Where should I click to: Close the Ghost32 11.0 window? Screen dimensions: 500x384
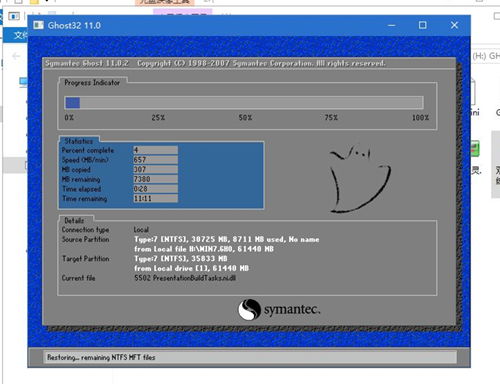[454, 25]
